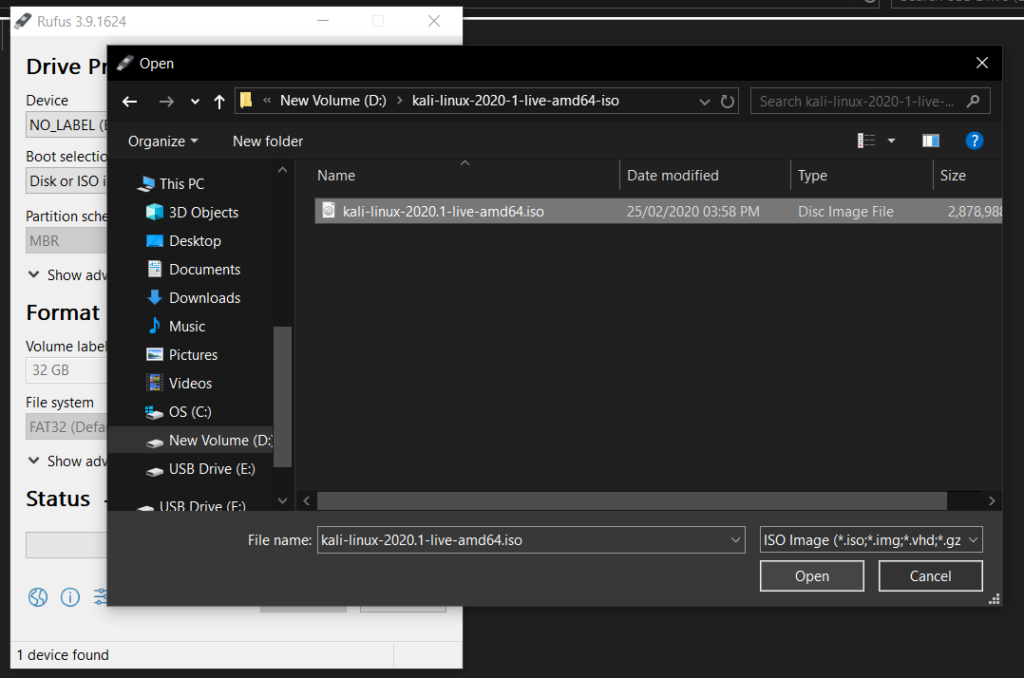
Task: Create a New folder
Action: [268, 141]
